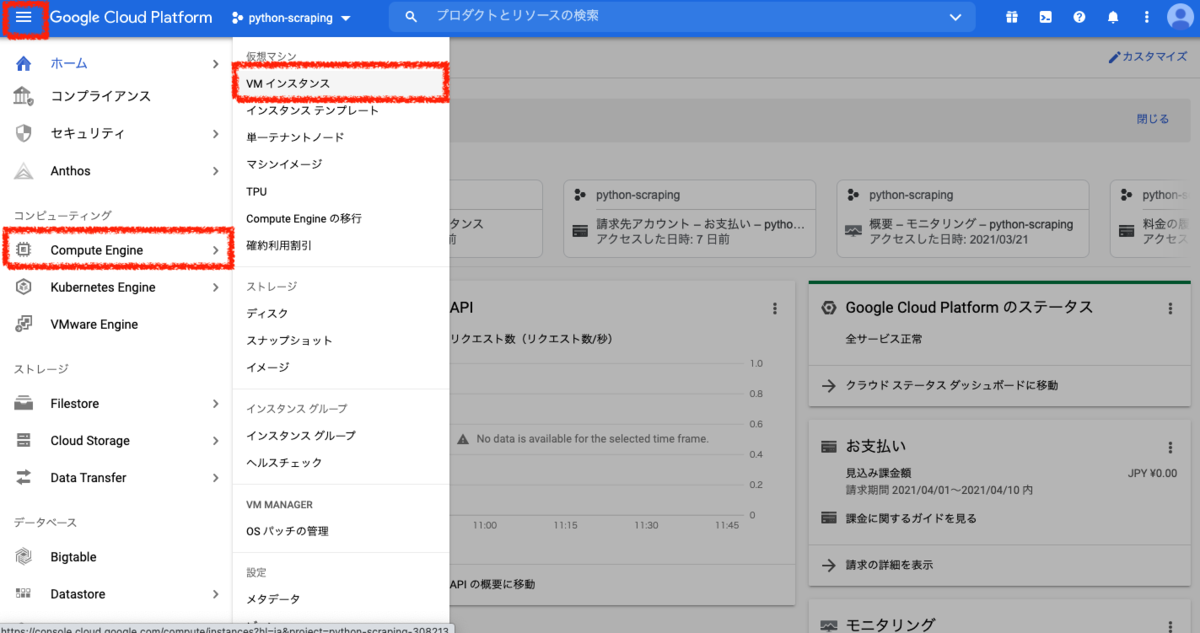Expand the Kubernetes Engine submenu chevron

point(215,287)
